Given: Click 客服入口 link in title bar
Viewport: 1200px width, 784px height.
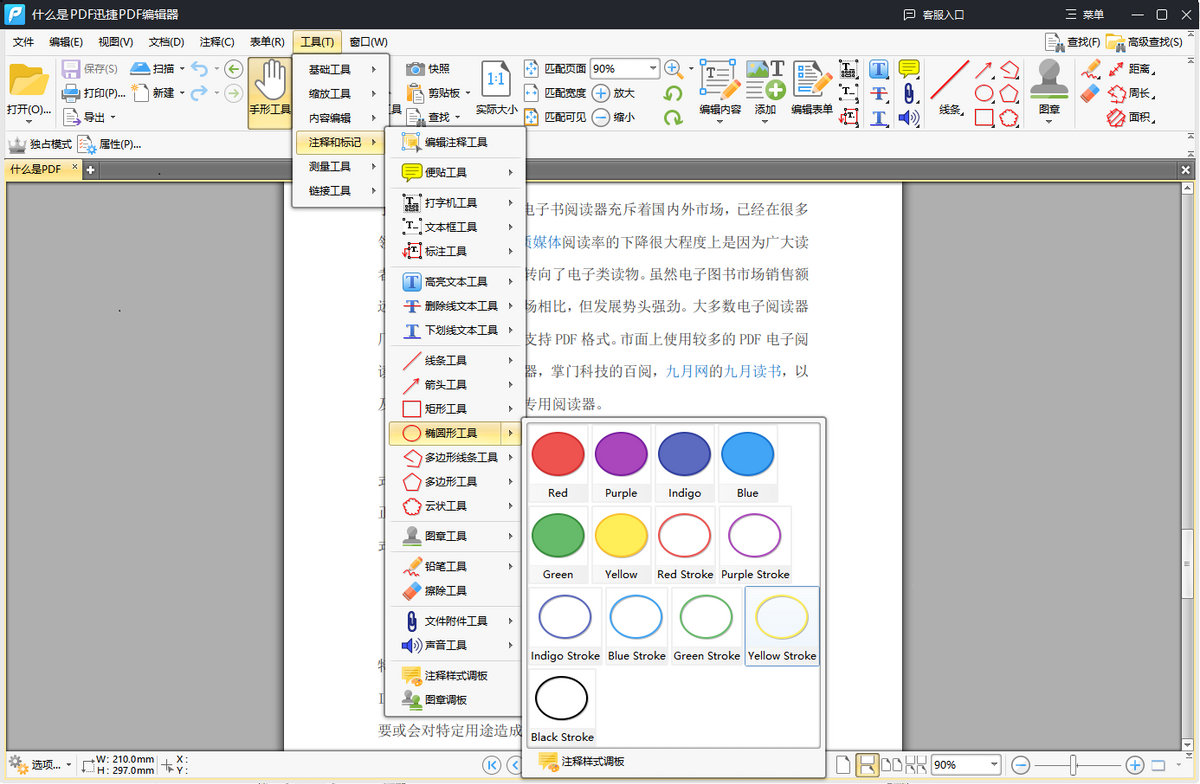Looking at the screenshot, I should coord(934,15).
